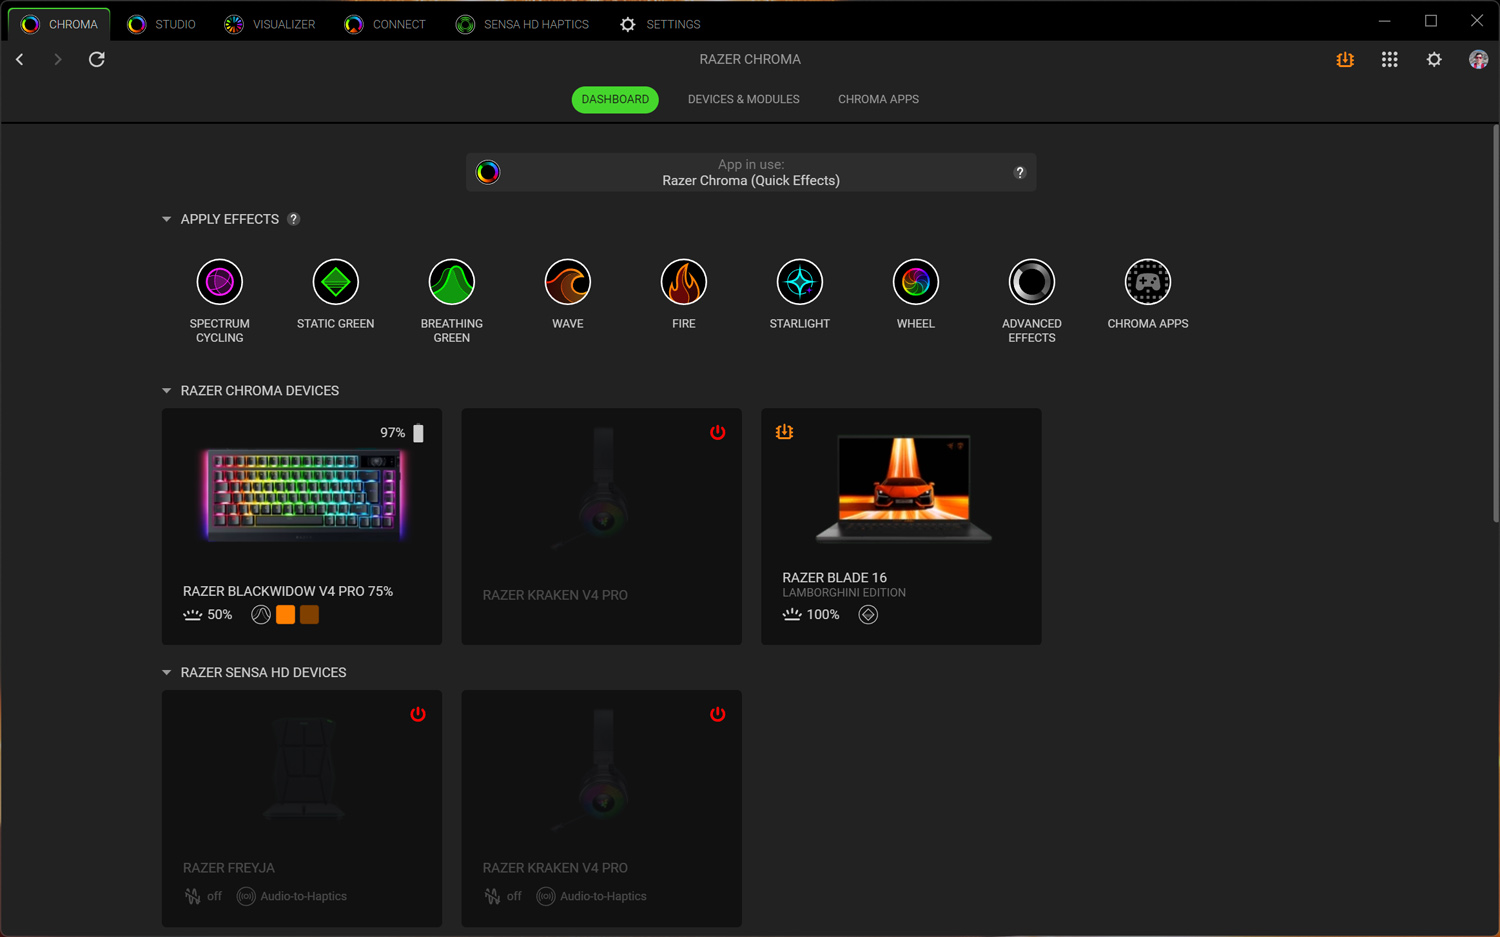
Task: Open the user profile avatar
Action: point(1478,59)
